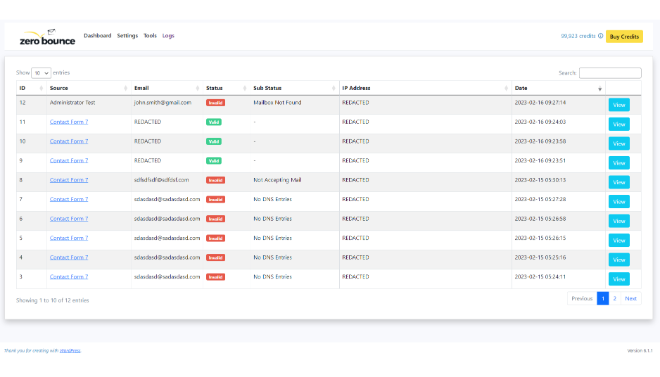Viewport: 660px width, 377px height.
Task: Open Contact Form 7 link in row 4
Action: click(69, 258)
